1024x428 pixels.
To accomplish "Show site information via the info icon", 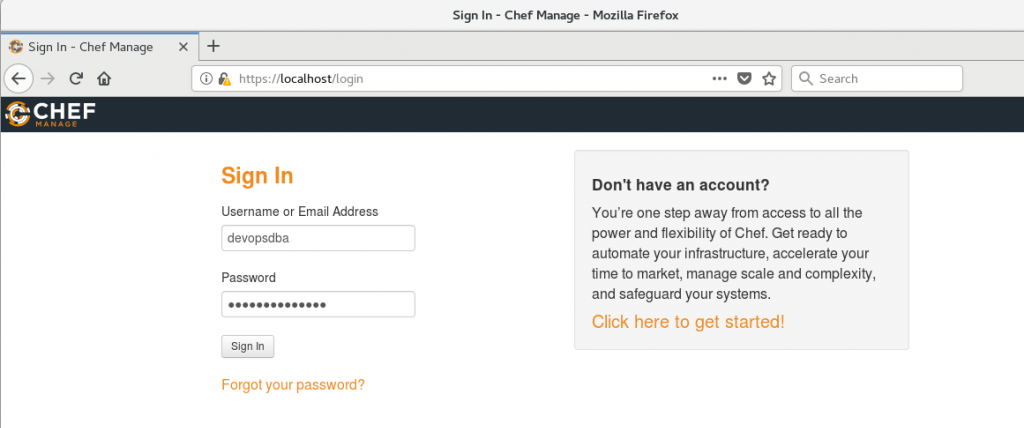I will click(206, 79).
